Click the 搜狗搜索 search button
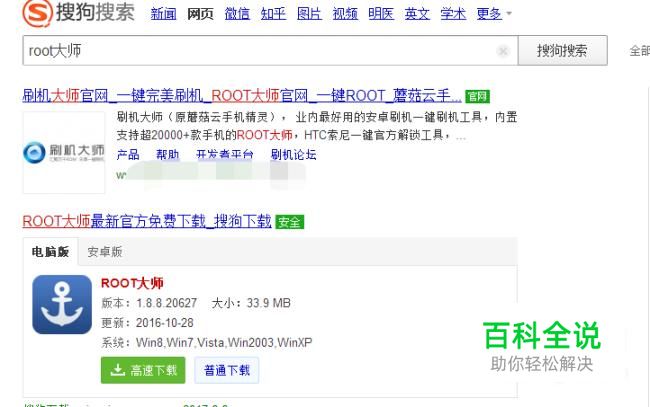The width and height of the screenshot is (650, 407). click(x=563, y=51)
